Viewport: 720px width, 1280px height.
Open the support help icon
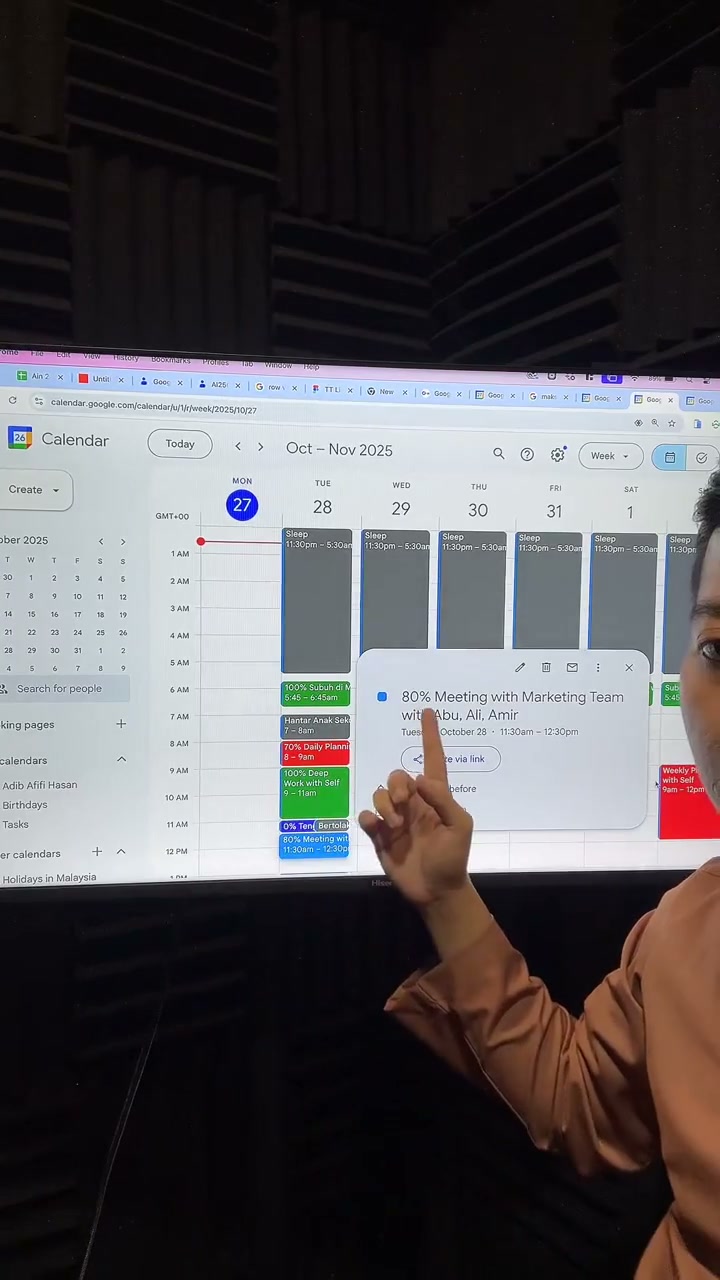click(527, 455)
